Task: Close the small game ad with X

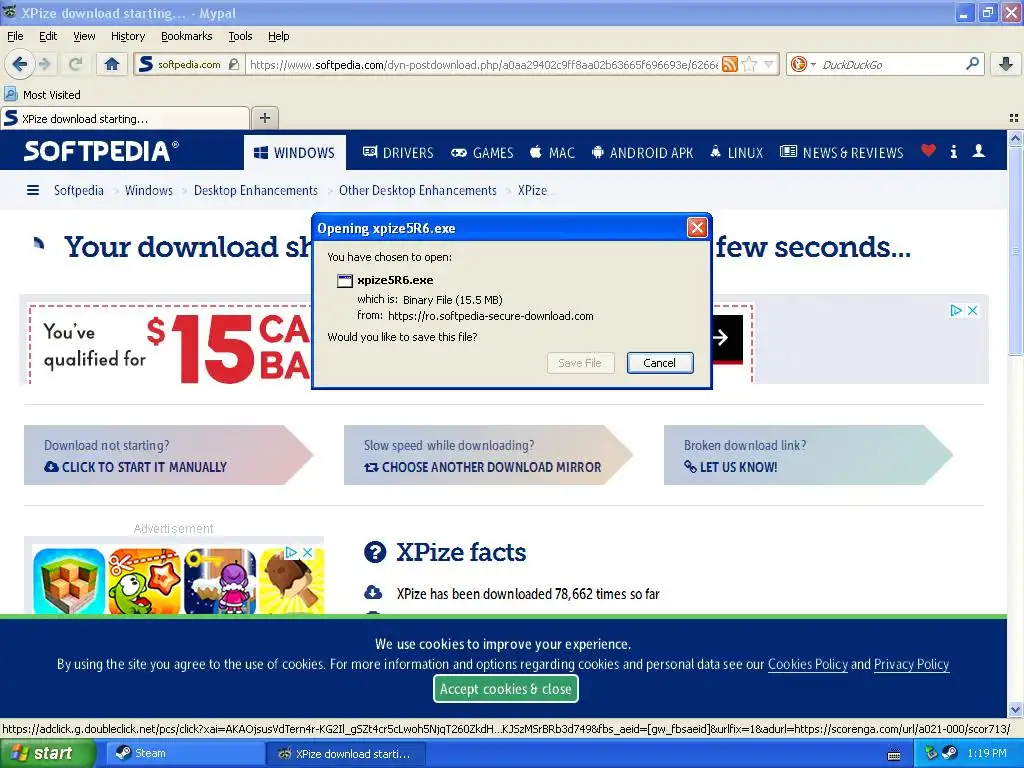Action: pyautogui.click(x=308, y=552)
